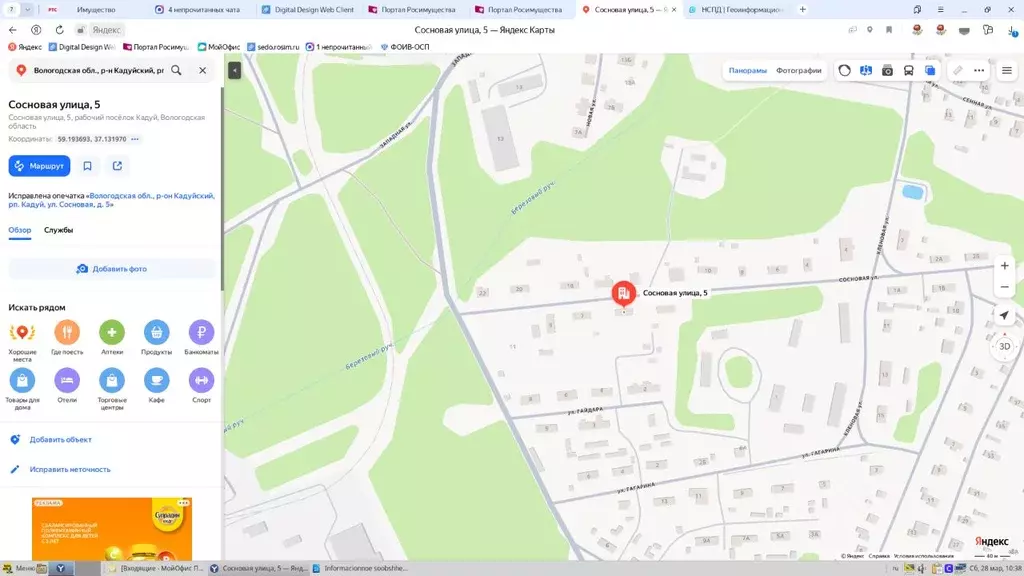Zoom in on the map with plus
This screenshot has height=576, width=1024.
(1004, 266)
